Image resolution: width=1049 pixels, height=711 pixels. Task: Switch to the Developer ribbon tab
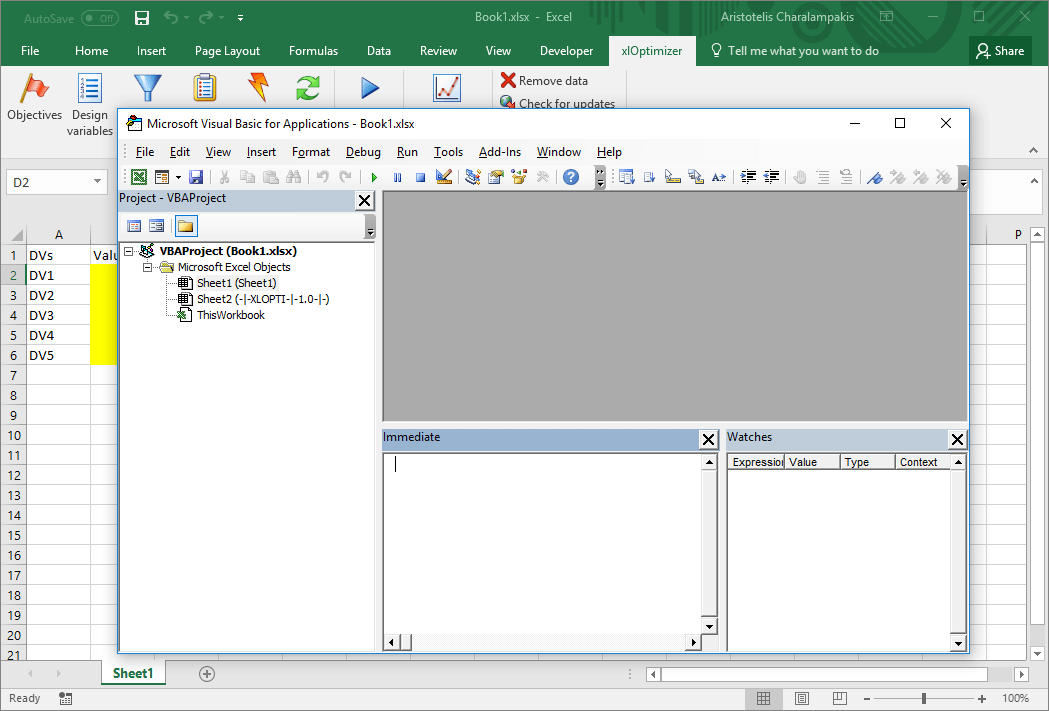point(566,51)
